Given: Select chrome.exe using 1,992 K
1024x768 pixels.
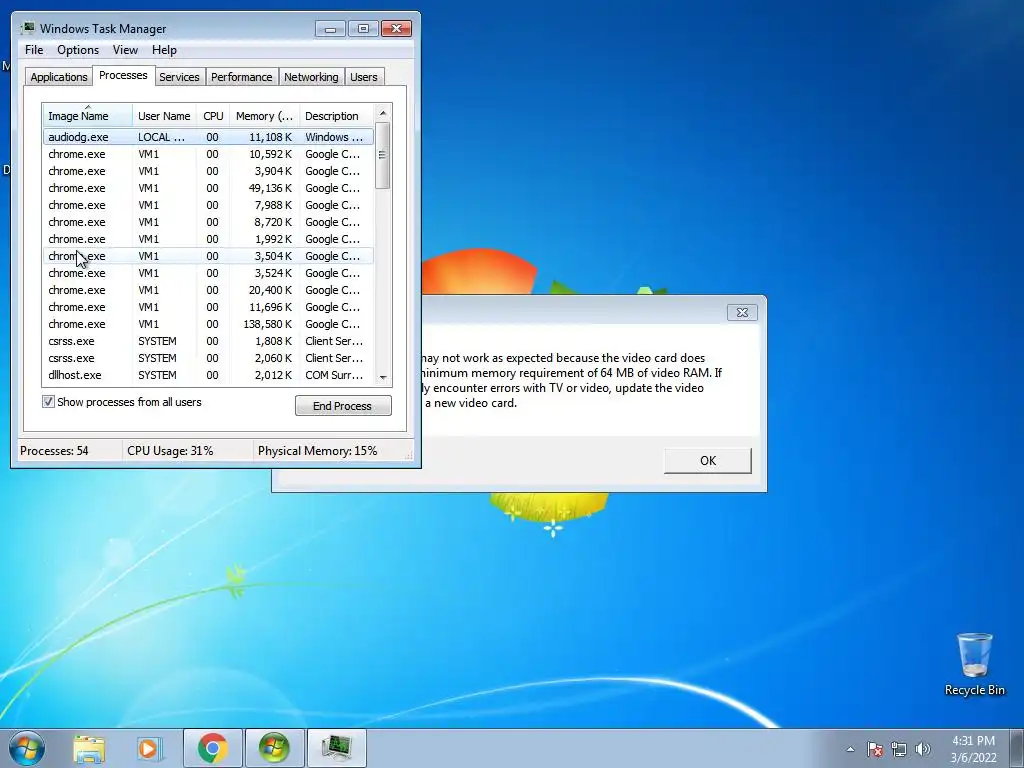Looking at the screenshot, I should pyautogui.click(x=208, y=239).
